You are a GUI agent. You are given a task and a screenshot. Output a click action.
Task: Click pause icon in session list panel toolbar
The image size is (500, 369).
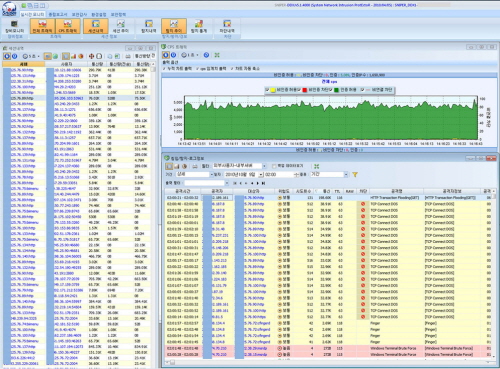tap(14, 56)
